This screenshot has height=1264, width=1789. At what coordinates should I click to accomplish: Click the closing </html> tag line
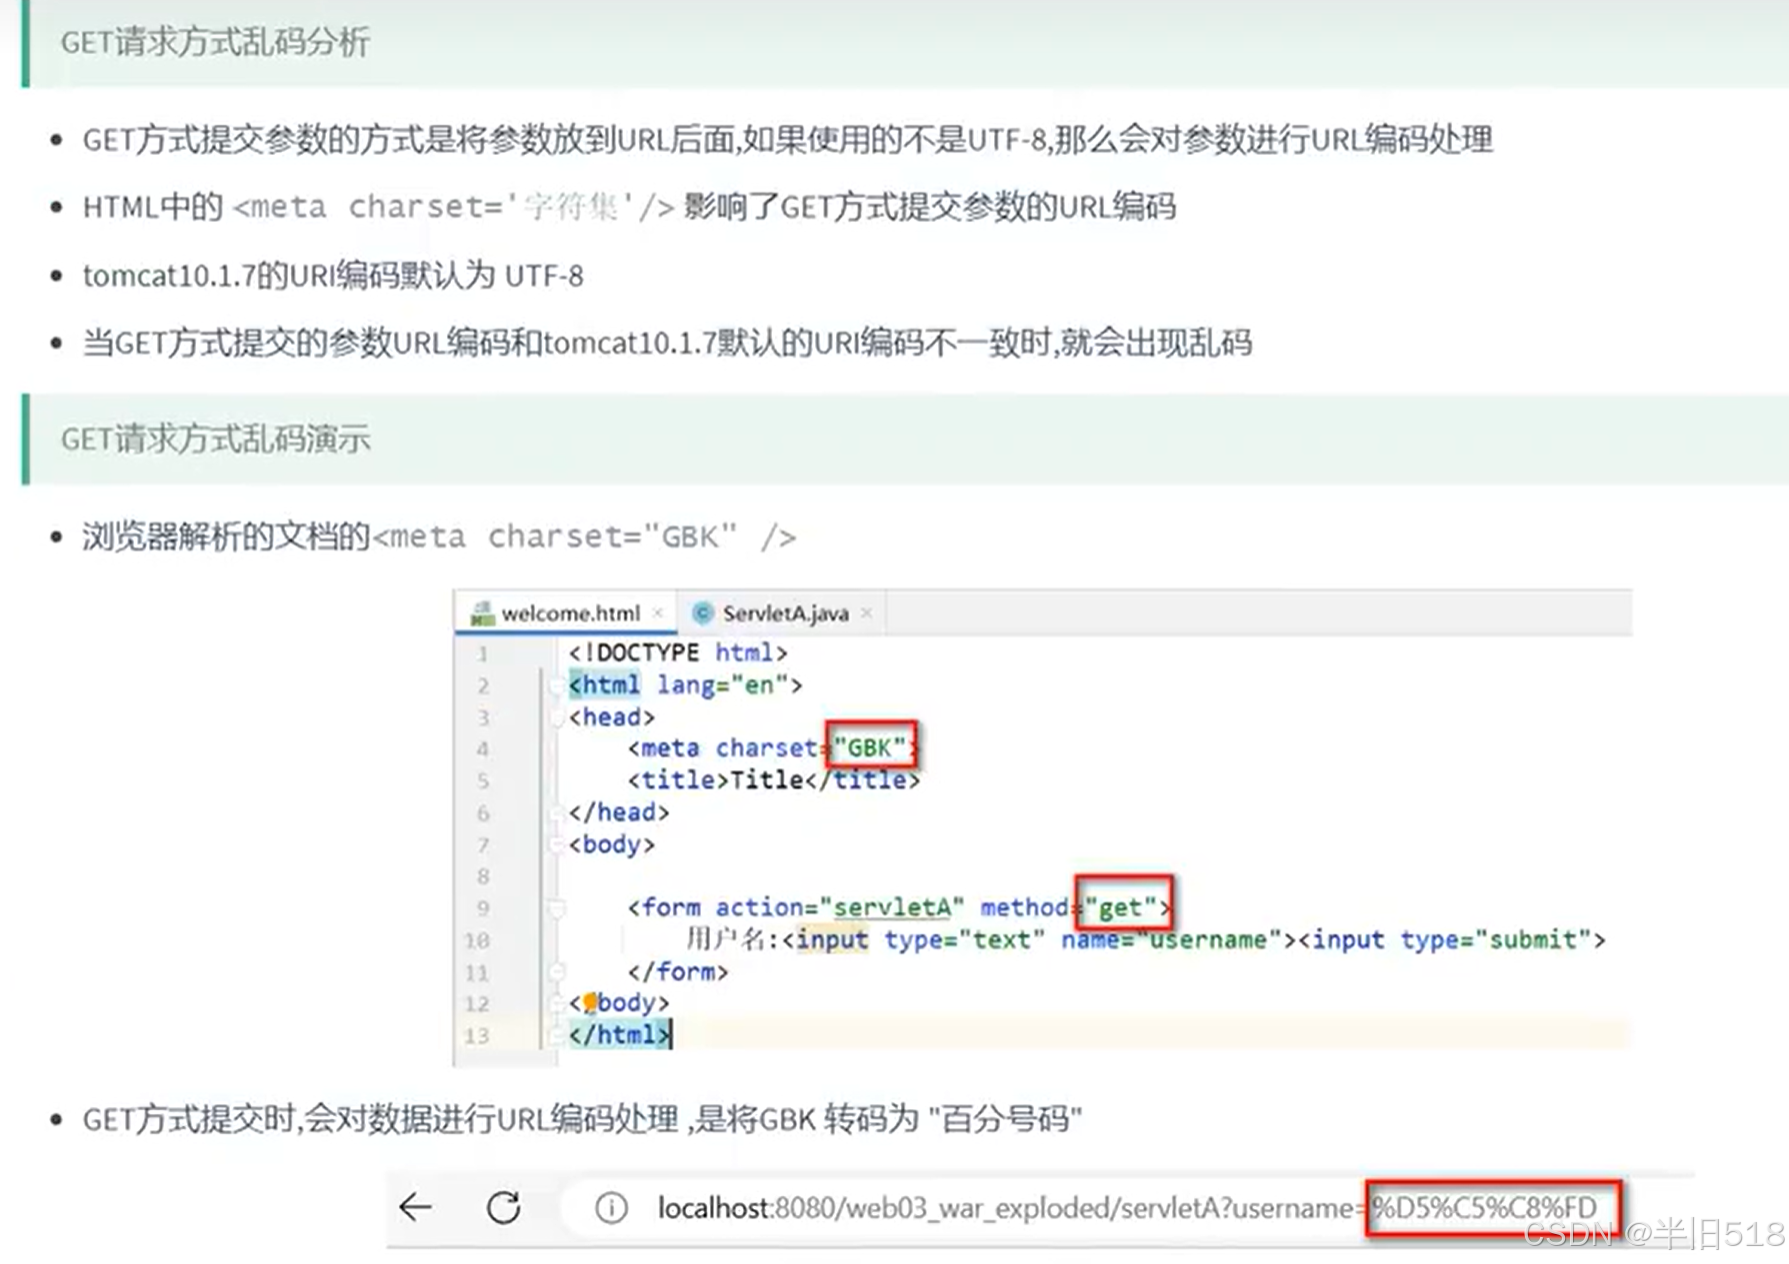tap(619, 1034)
